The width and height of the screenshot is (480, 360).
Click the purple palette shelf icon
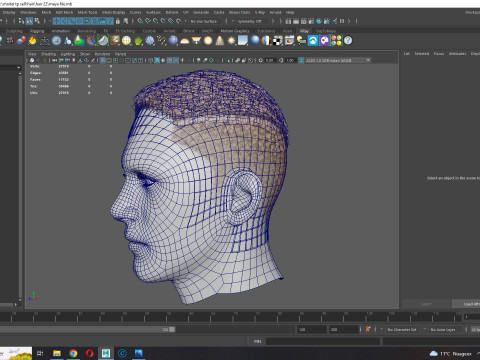tap(325, 41)
